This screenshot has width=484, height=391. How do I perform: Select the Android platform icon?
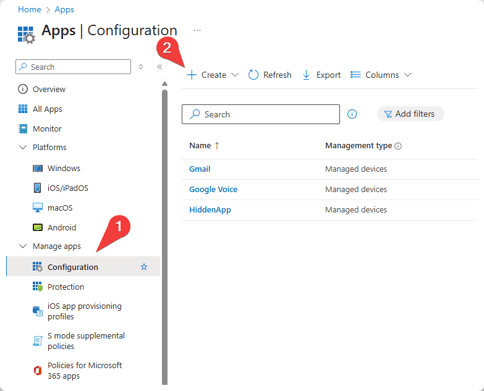point(38,228)
